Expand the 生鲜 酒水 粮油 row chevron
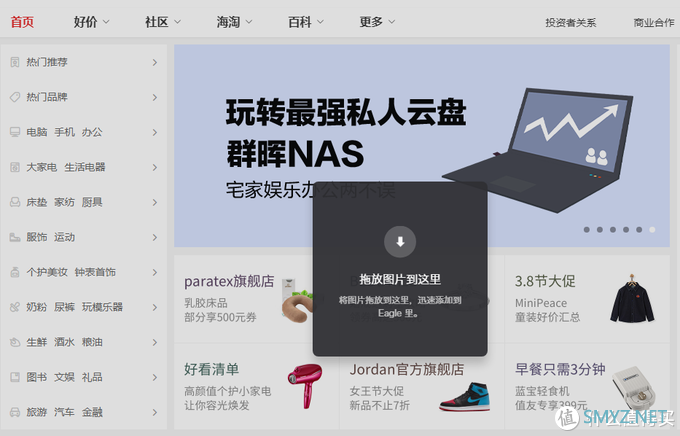 [155, 342]
